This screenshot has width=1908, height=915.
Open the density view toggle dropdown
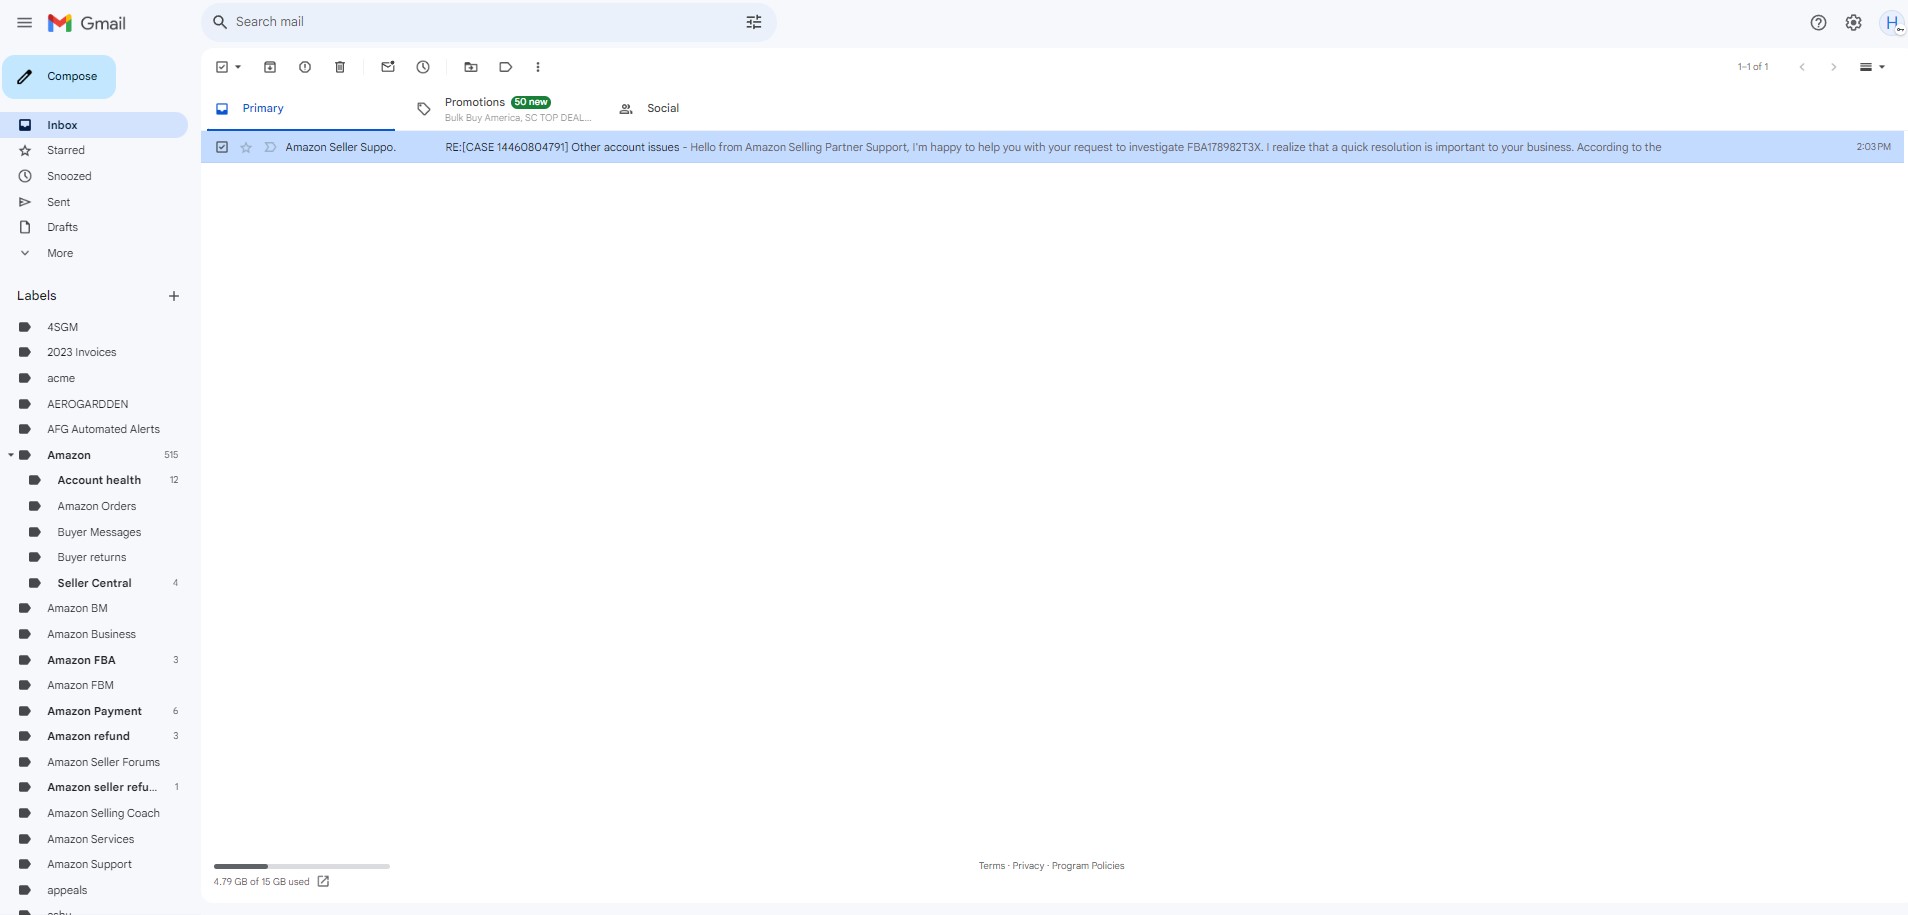coord(1871,67)
